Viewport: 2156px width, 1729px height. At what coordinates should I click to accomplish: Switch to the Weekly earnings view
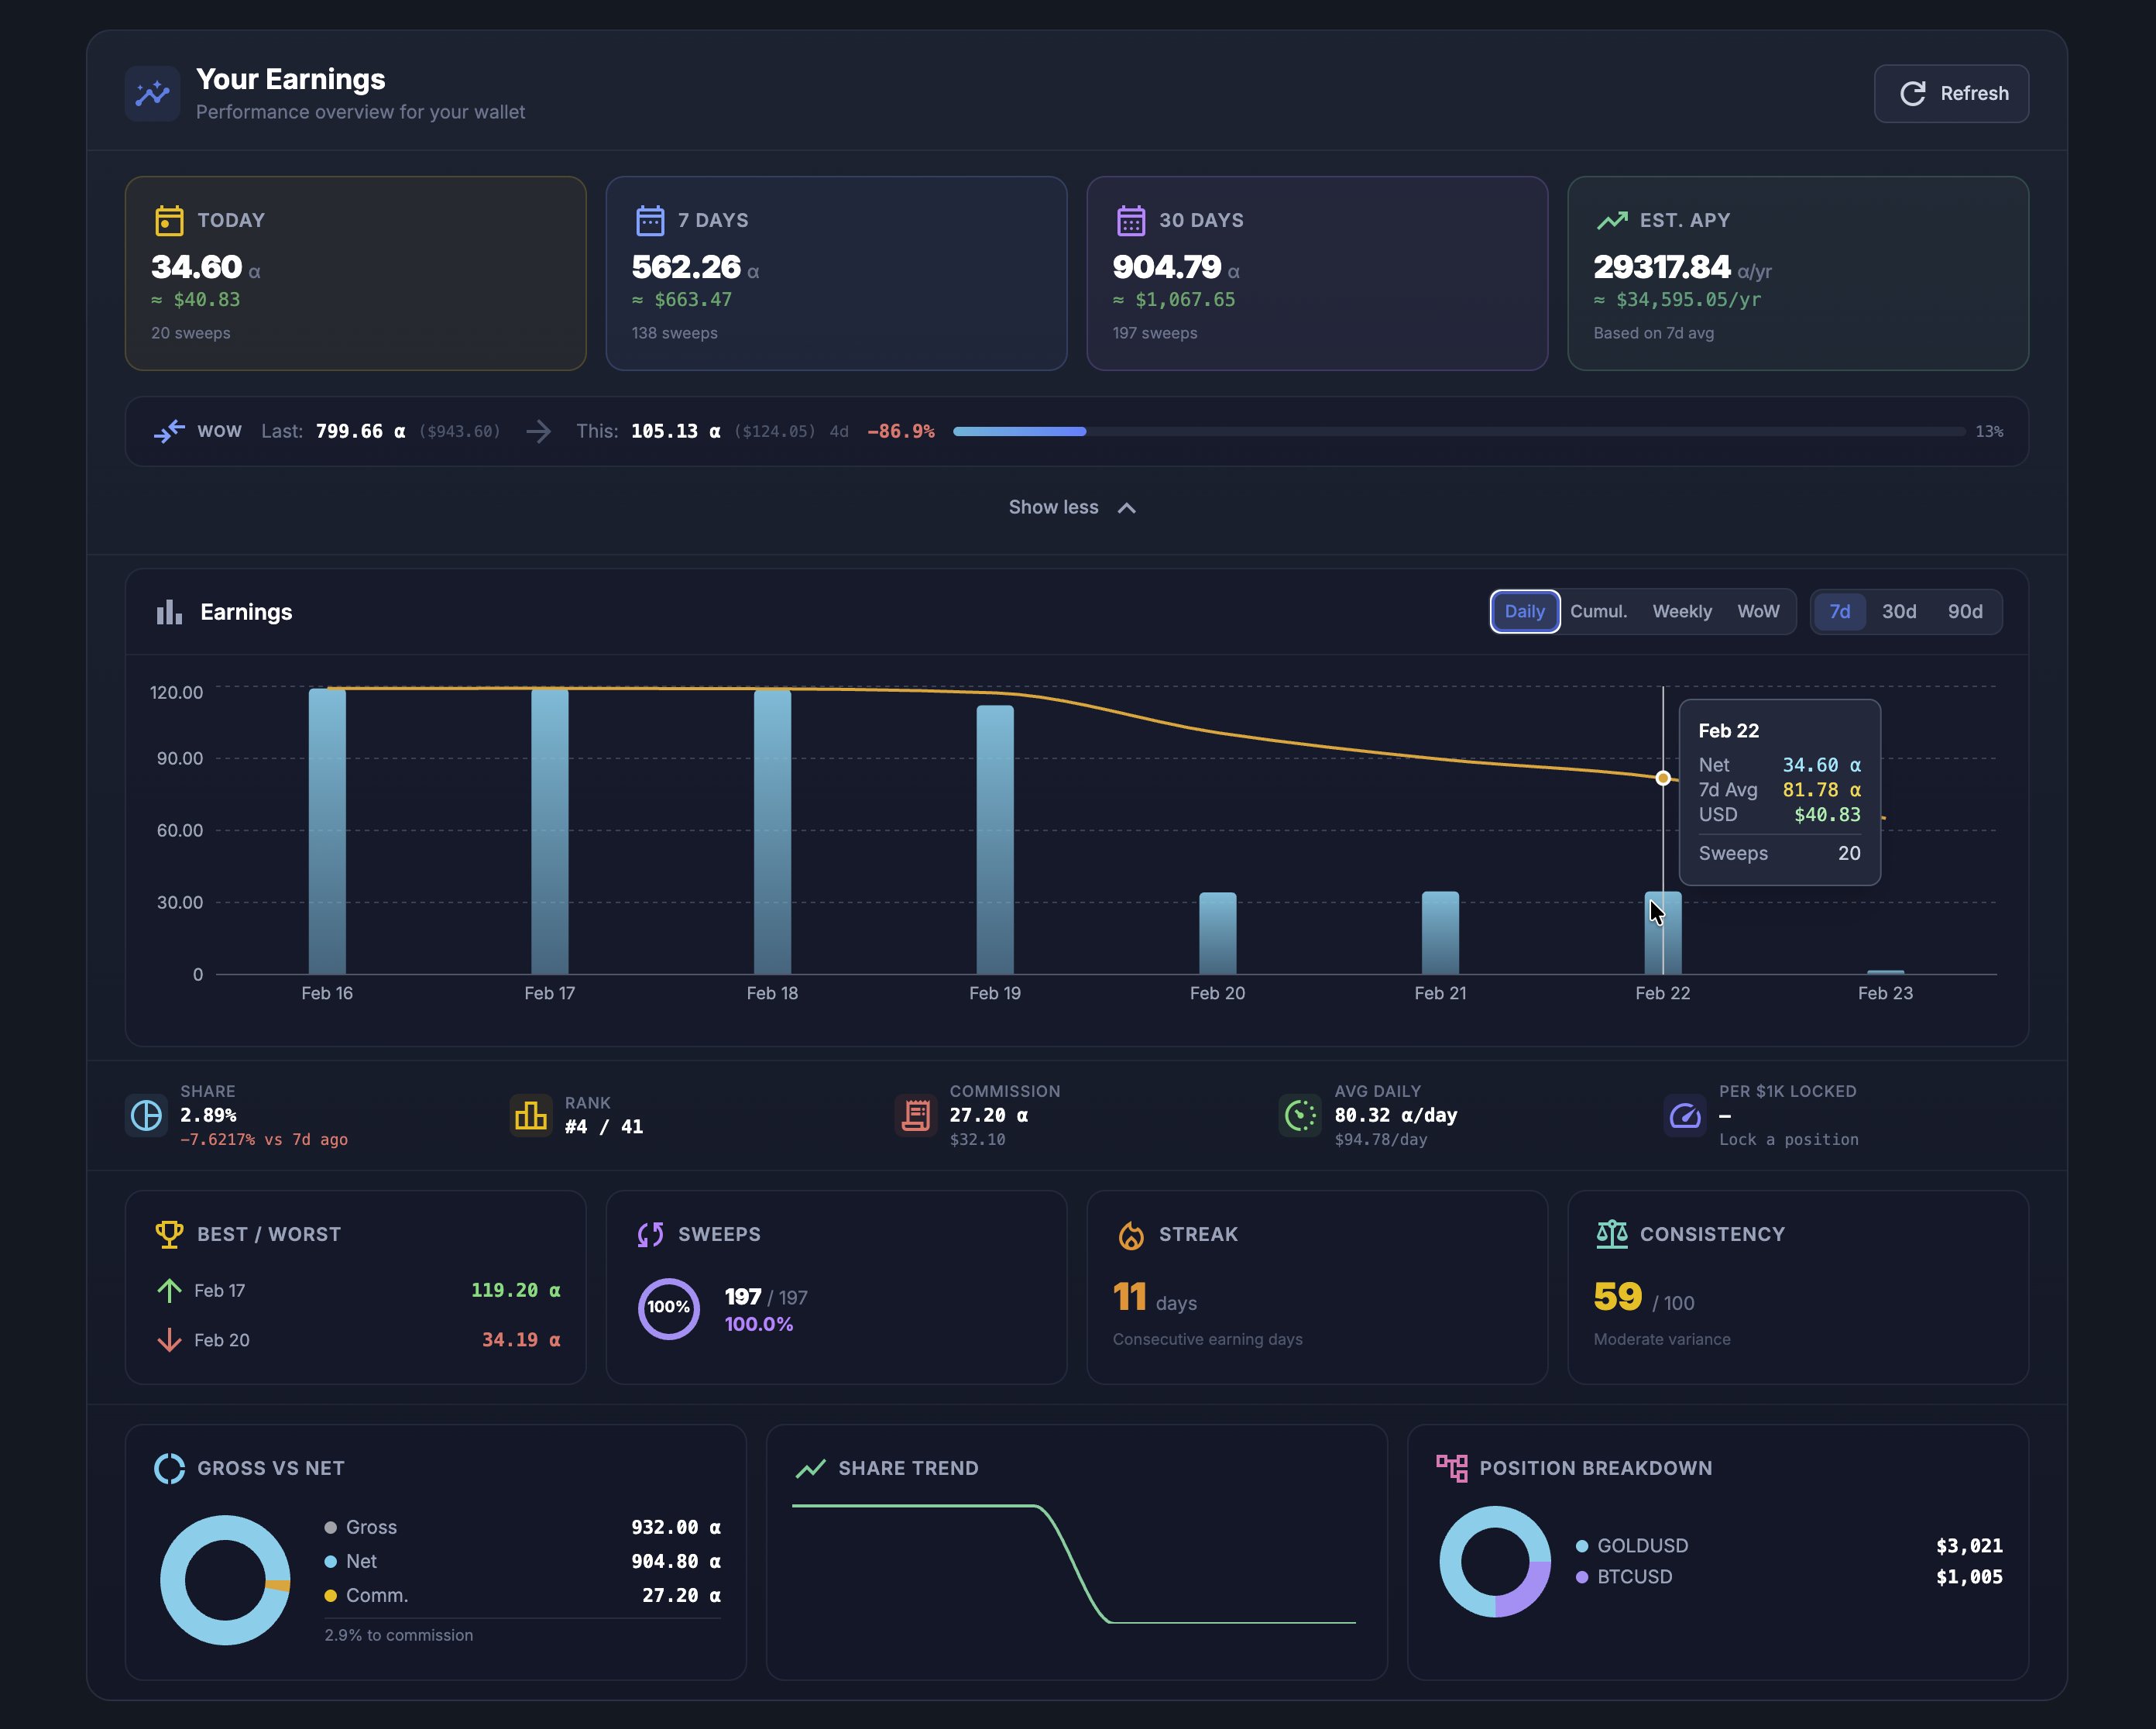click(x=1682, y=611)
